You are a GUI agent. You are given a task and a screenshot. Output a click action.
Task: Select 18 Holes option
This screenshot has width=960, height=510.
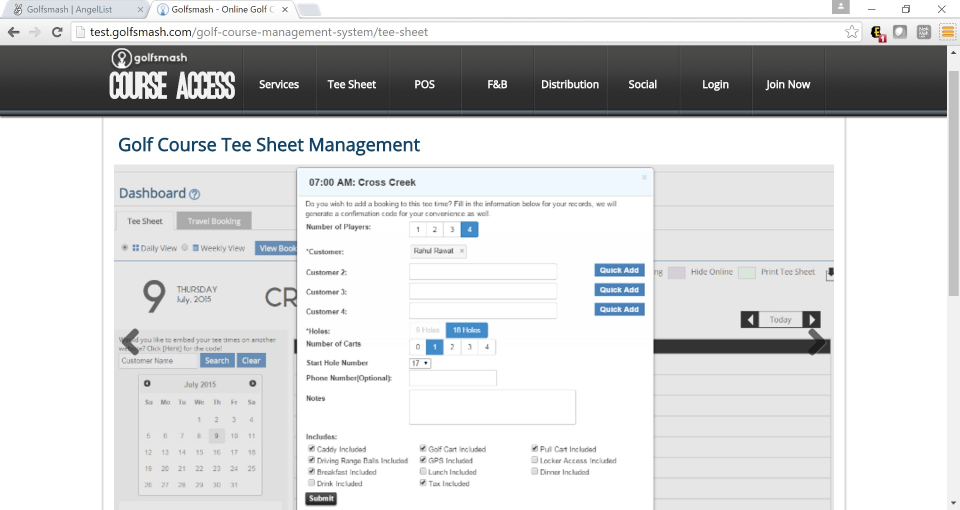click(467, 330)
